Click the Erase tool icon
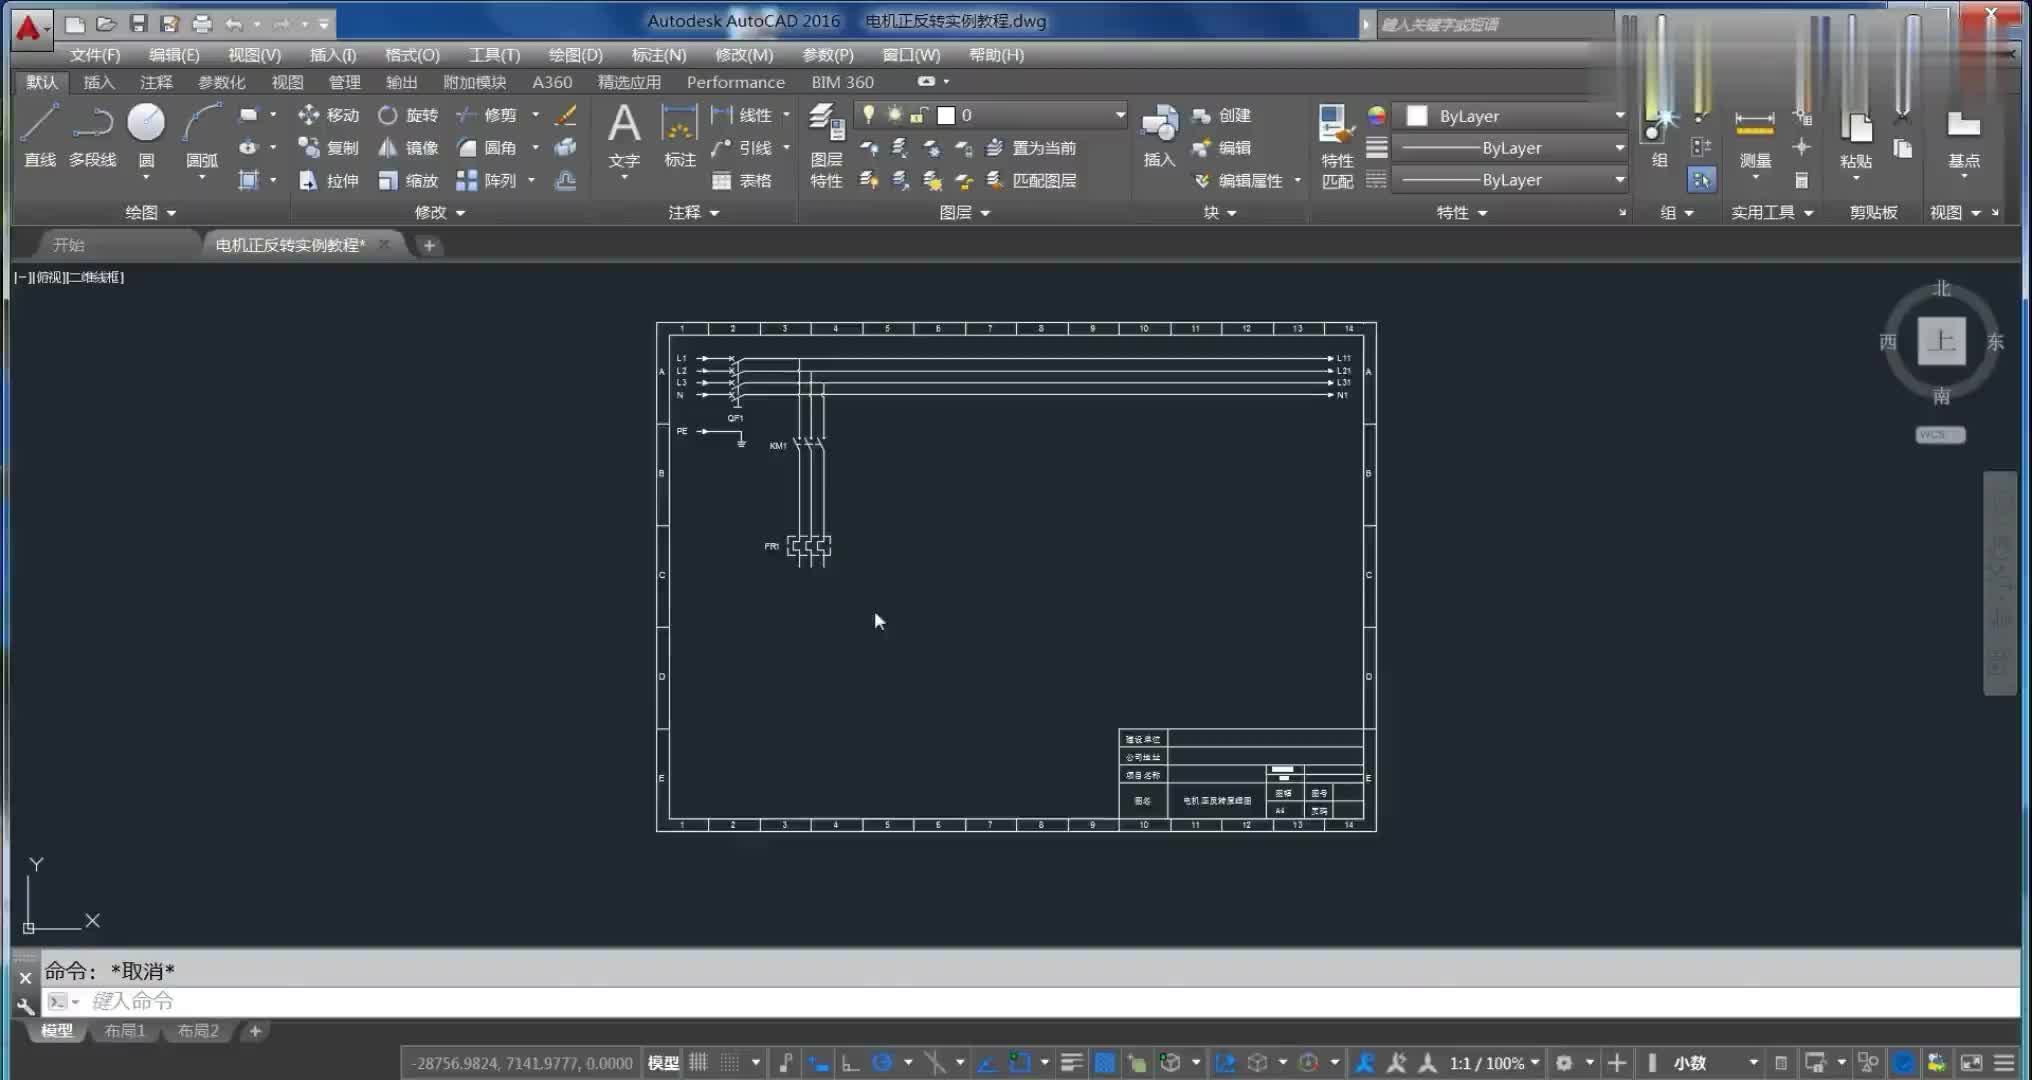Image resolution: width=2032 pixels, height=1080 pixels. click(566, 115)
